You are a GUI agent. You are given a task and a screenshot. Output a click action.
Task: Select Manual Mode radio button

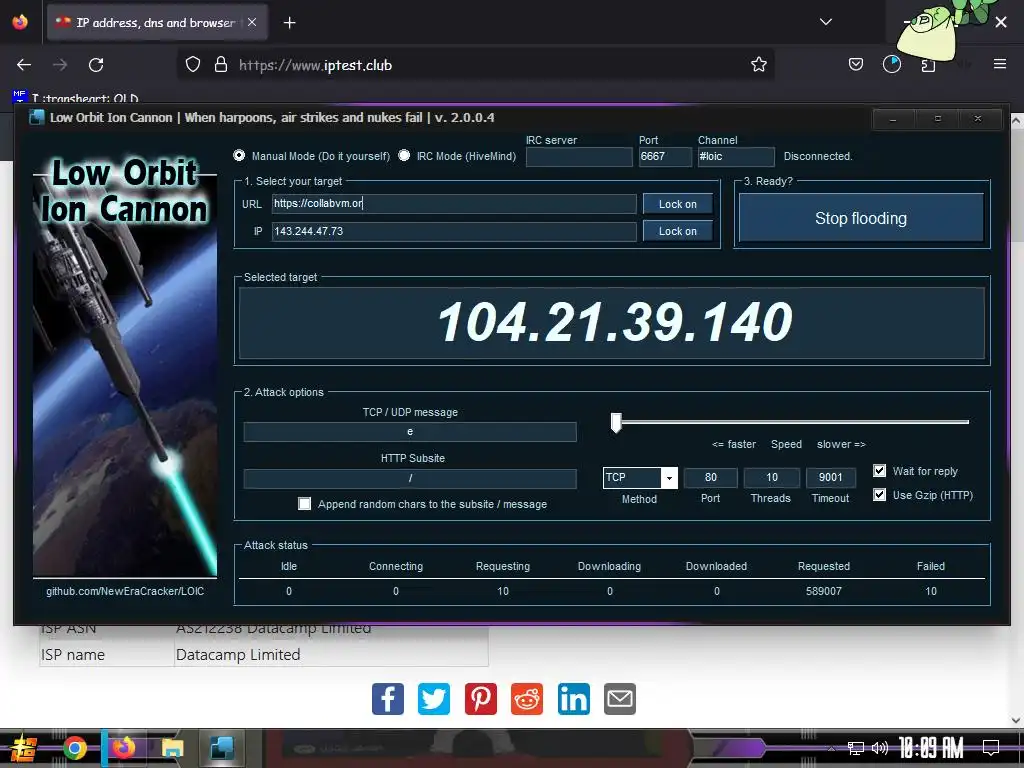pos(239,155)
